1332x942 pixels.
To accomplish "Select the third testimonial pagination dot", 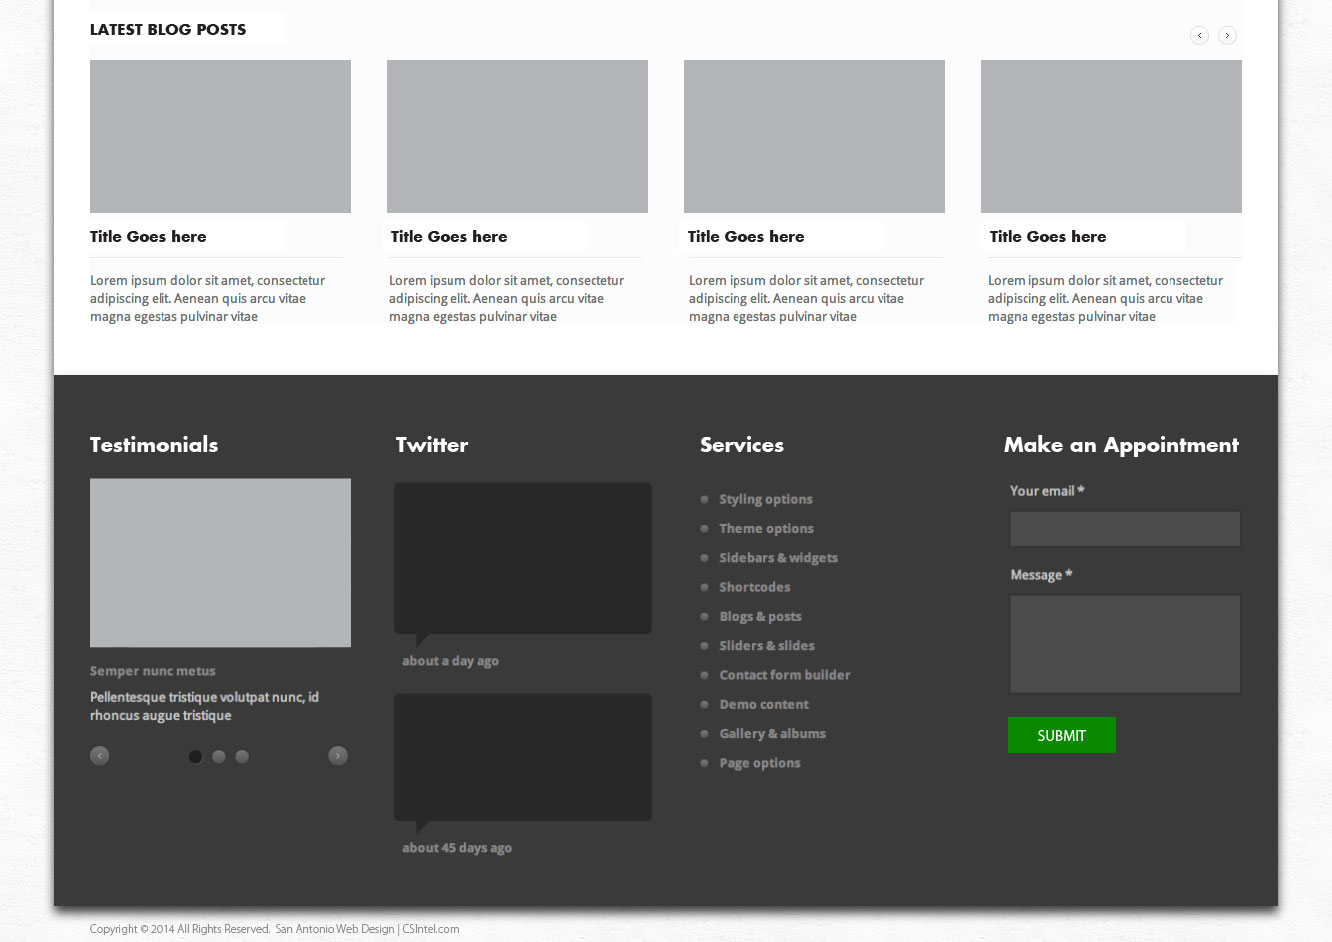I will 242,757.
